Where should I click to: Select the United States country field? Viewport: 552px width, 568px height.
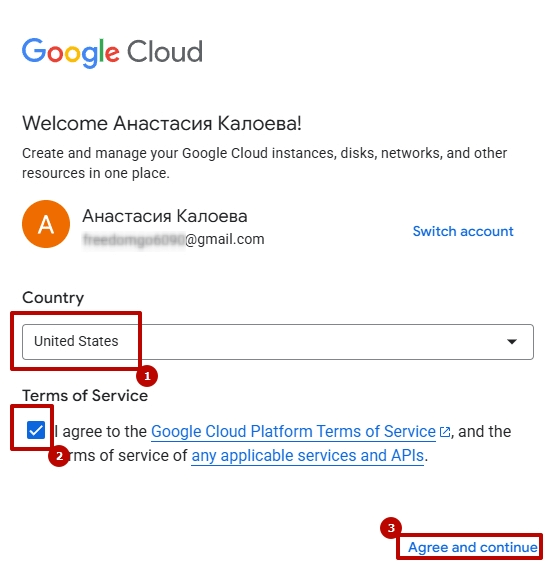(x=278, y=342)
